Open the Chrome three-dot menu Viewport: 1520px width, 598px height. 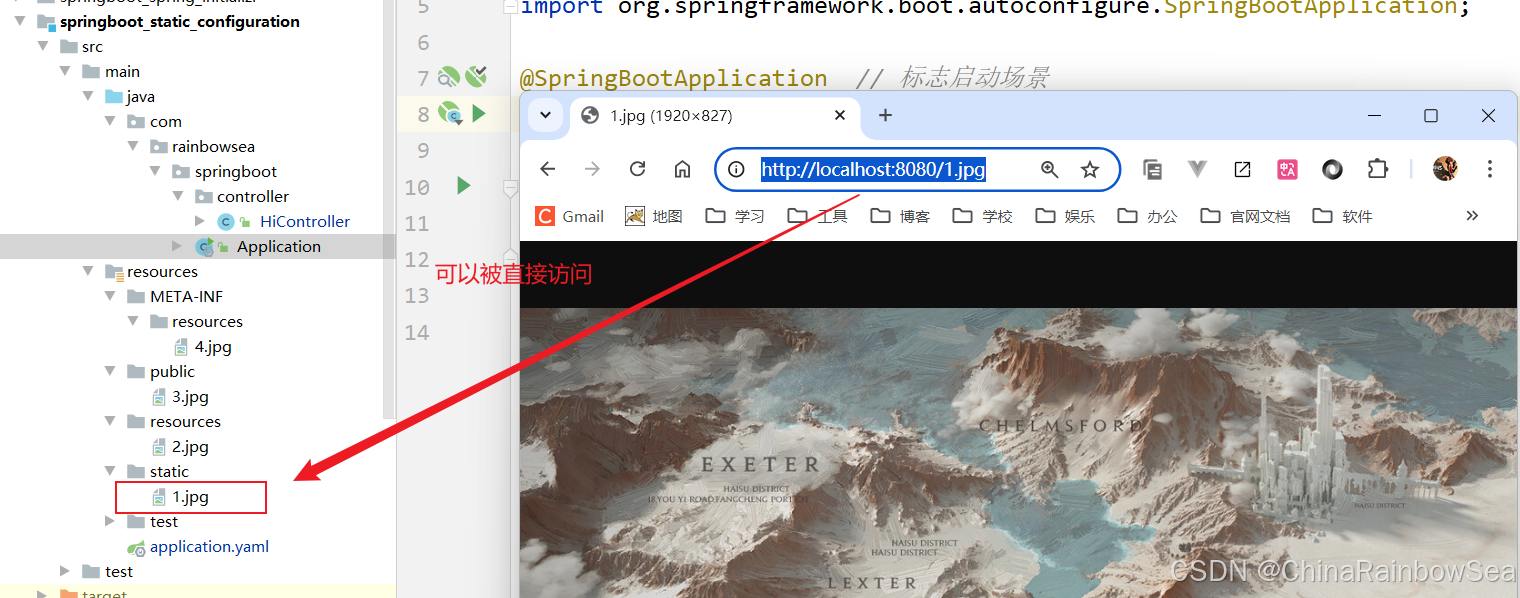coord(1490,169)
